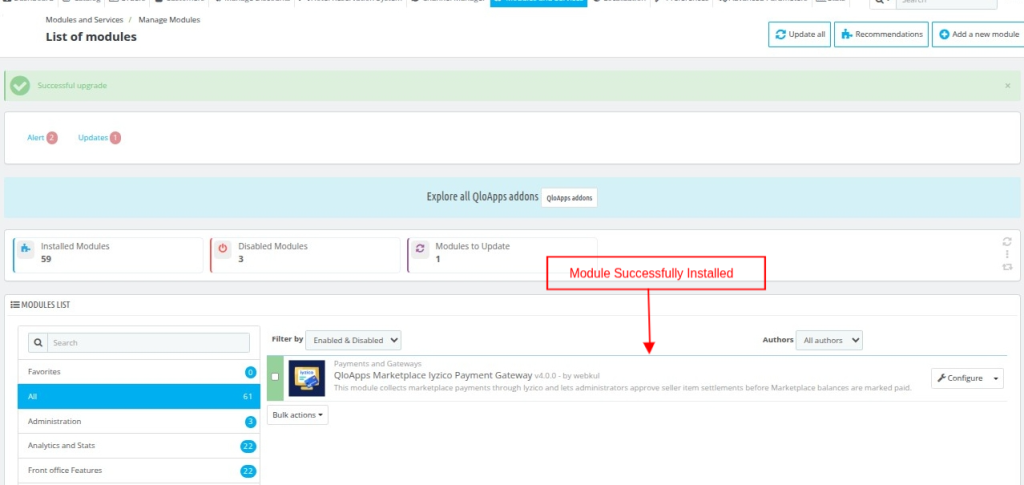Click the QloApps addons button
This screenshot has width=1024, height=485.
[569, 198]
